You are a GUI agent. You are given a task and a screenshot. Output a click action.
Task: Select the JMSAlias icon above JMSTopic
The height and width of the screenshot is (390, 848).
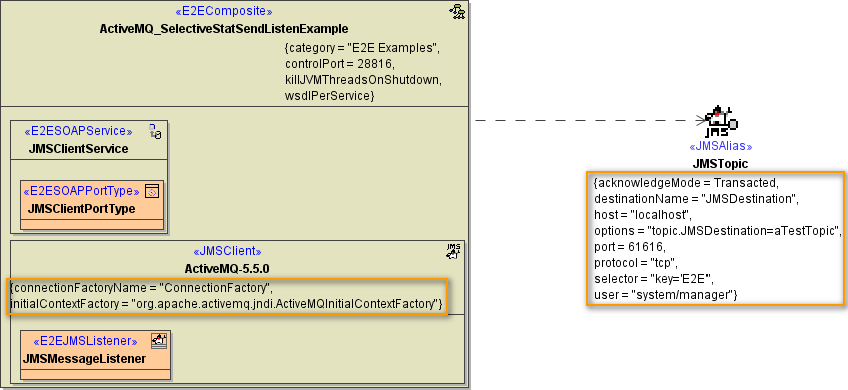(720, 122)
